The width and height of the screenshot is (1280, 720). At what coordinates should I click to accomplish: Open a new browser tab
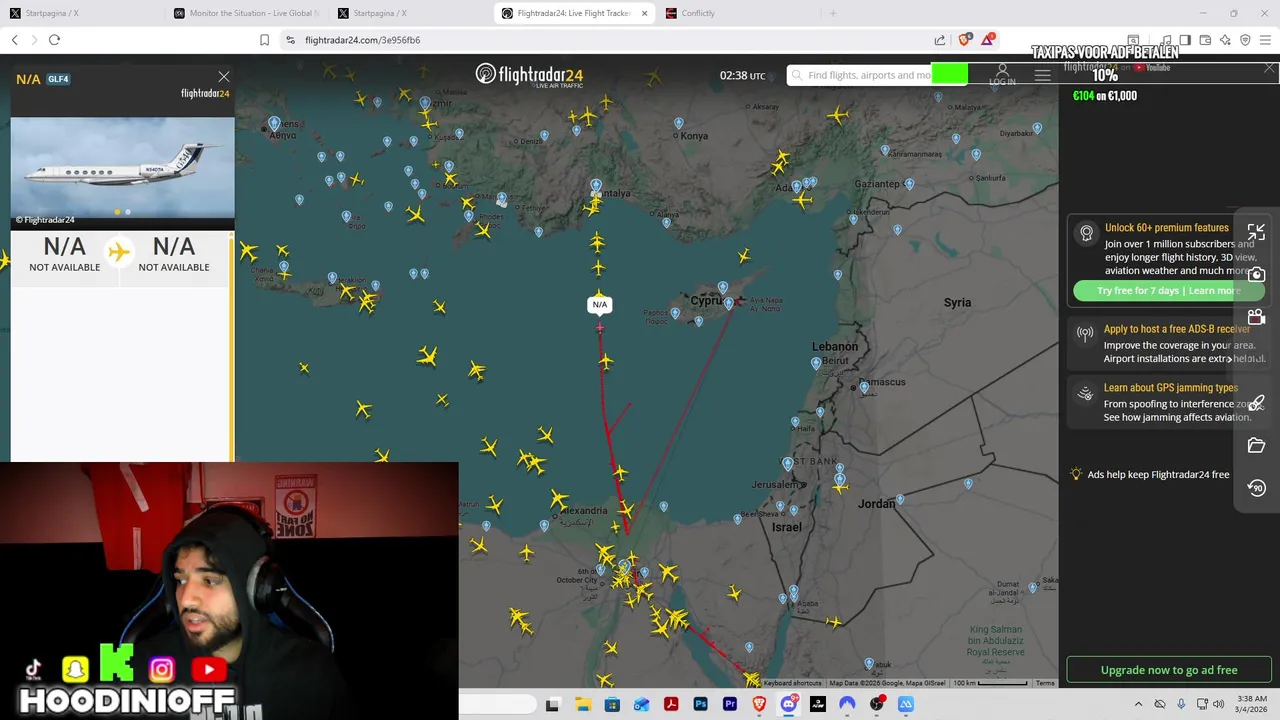click(832, 13)
